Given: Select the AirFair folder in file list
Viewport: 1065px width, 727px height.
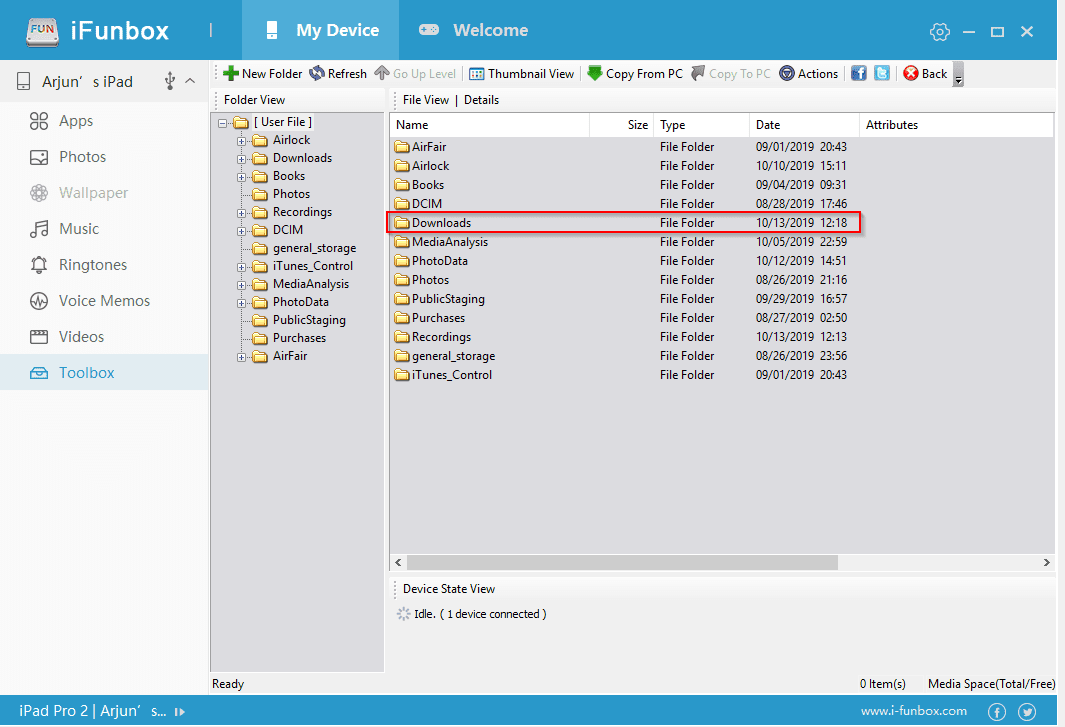Looking at the screenshot, I should coord(624,147).
